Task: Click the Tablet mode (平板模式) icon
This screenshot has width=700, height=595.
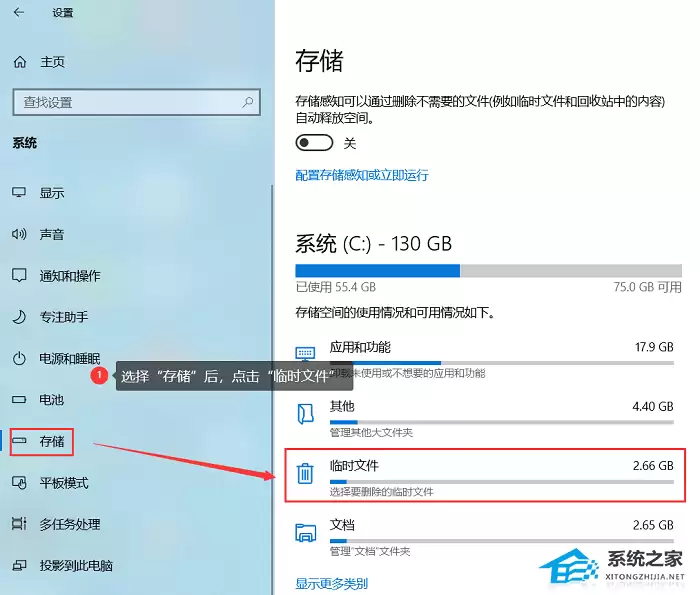Action: [x=19, y=483]
